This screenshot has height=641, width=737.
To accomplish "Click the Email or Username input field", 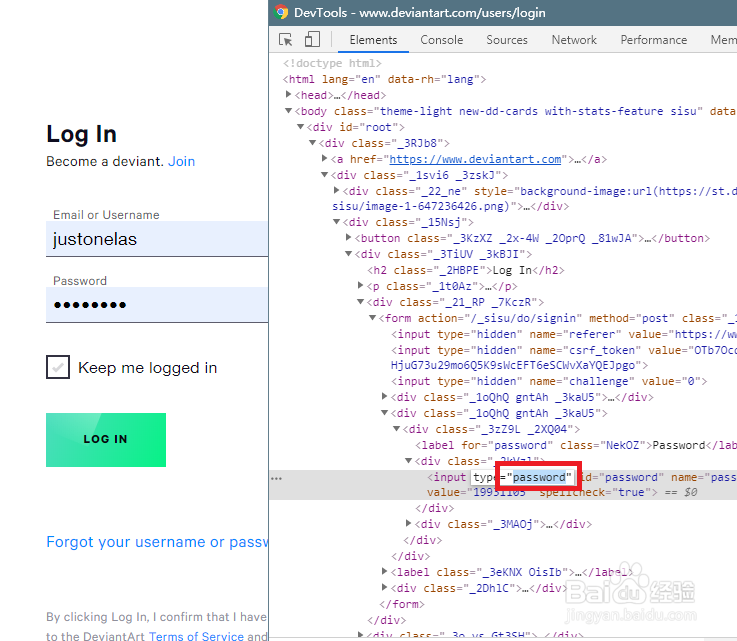I will point(157,239).
